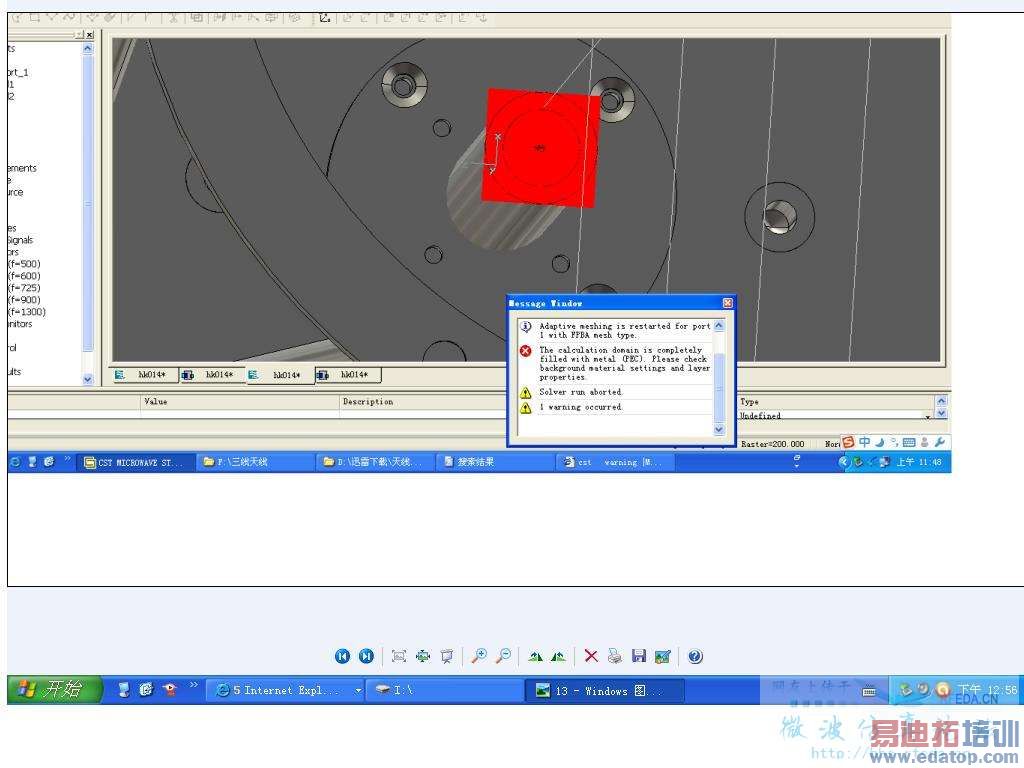Switch to the I:\ drive taskbar window

pyautogui.click(x=444, y=690)
